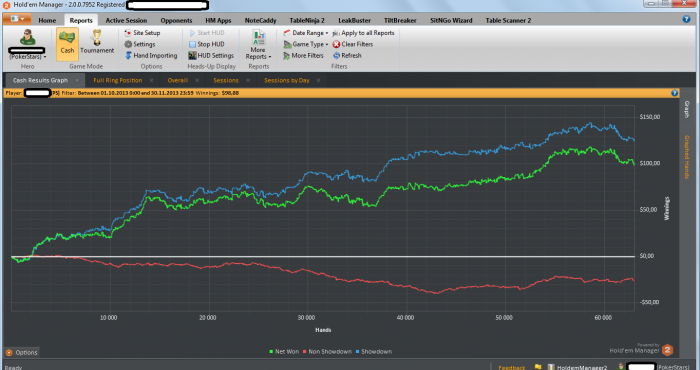Switch to the Full Ring Position report tab

(x=117, y=80)
